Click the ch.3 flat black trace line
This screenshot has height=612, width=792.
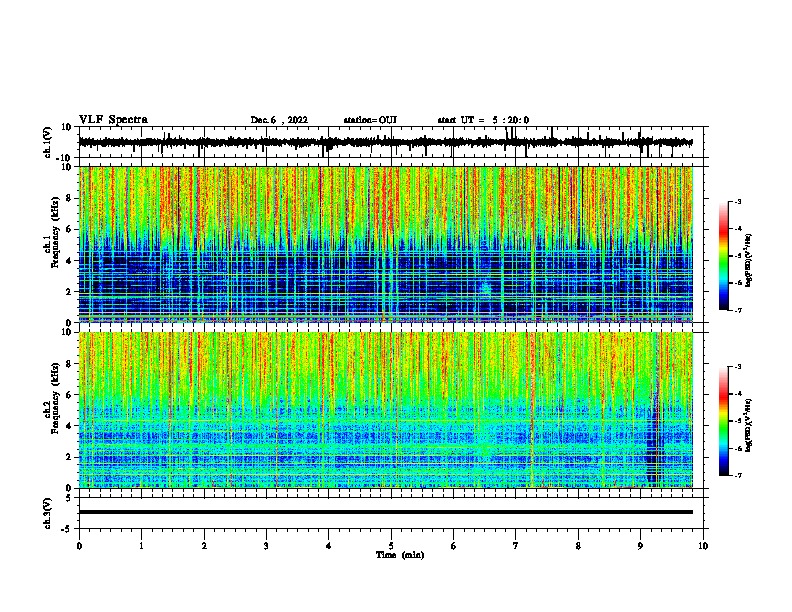(386, 512)
